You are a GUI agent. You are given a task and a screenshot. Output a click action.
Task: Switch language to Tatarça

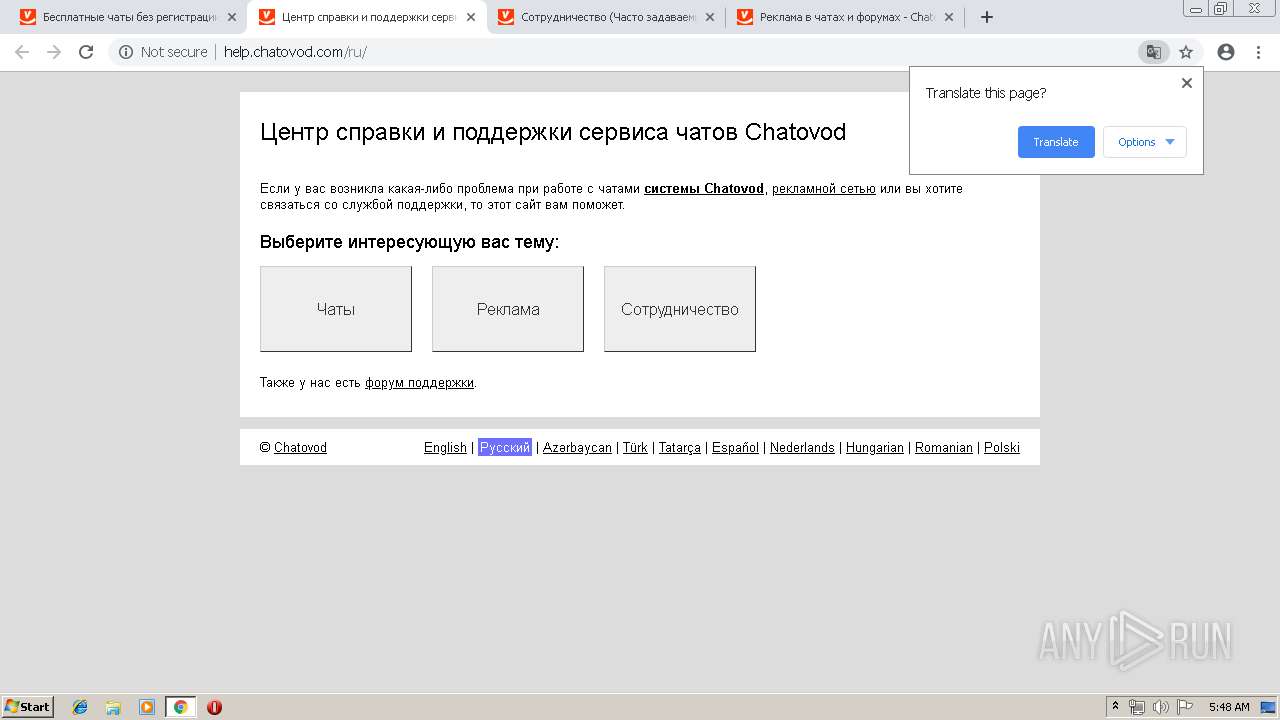tap(680, 447)
